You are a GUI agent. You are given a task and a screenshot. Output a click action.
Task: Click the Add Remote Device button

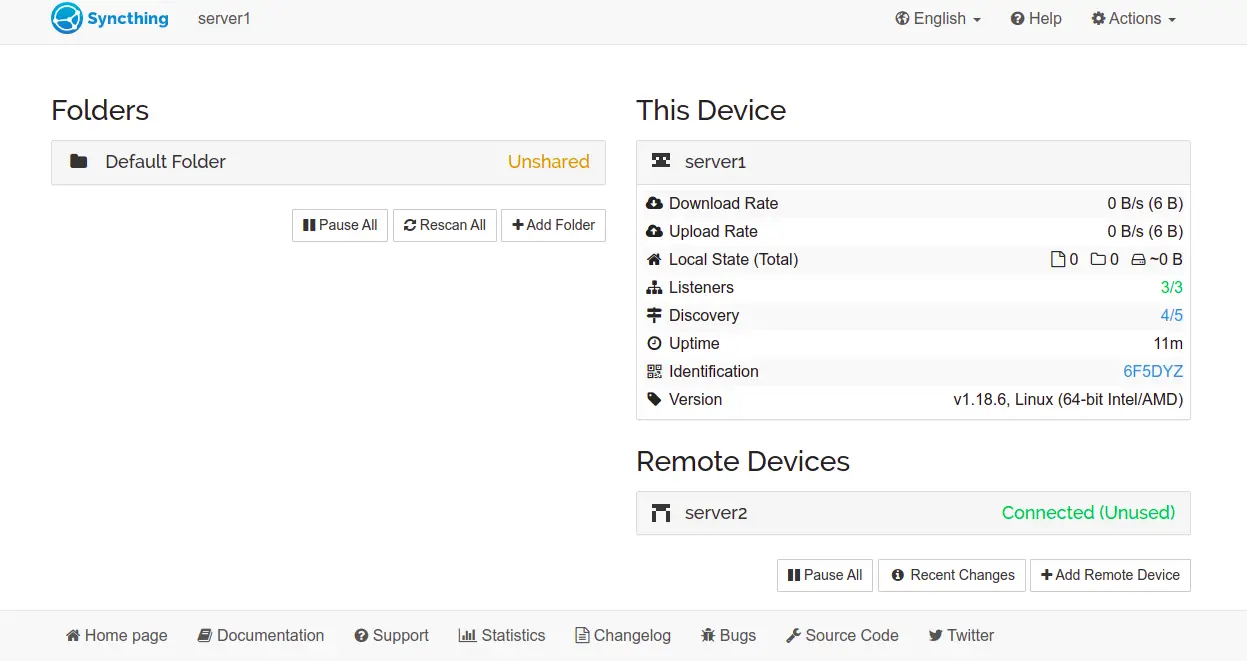click(1110, 575)
